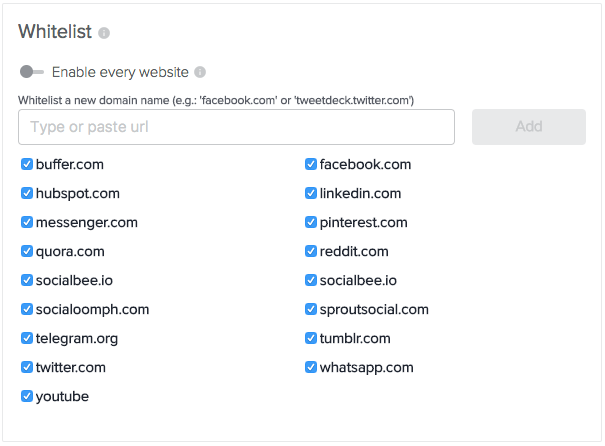This screenshot has width=605, height=446.
Task: Uncheck the quora.com checkbox
Action: click(27, 251)
